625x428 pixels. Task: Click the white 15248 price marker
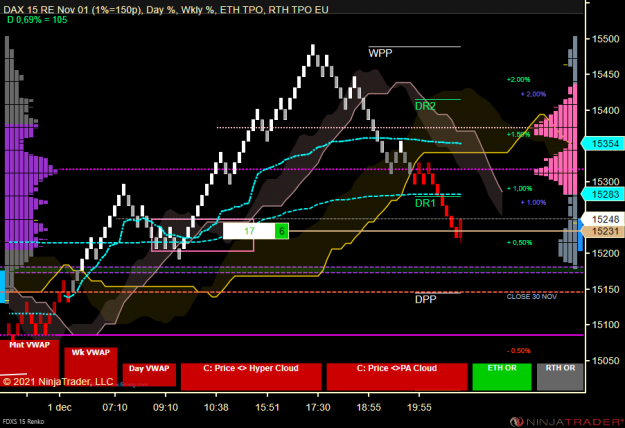[603, 219]
